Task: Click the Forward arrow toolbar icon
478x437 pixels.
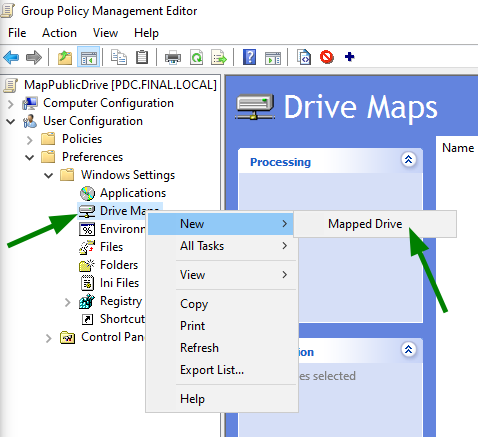Action: tap(34, 57)
